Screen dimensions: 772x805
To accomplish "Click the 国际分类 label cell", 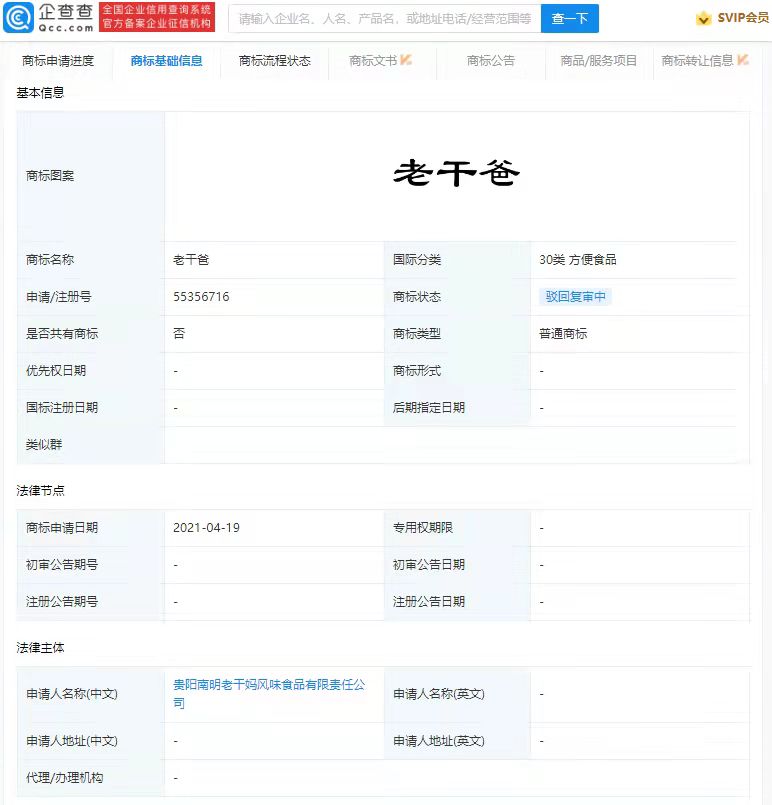I will pos(417,260).
